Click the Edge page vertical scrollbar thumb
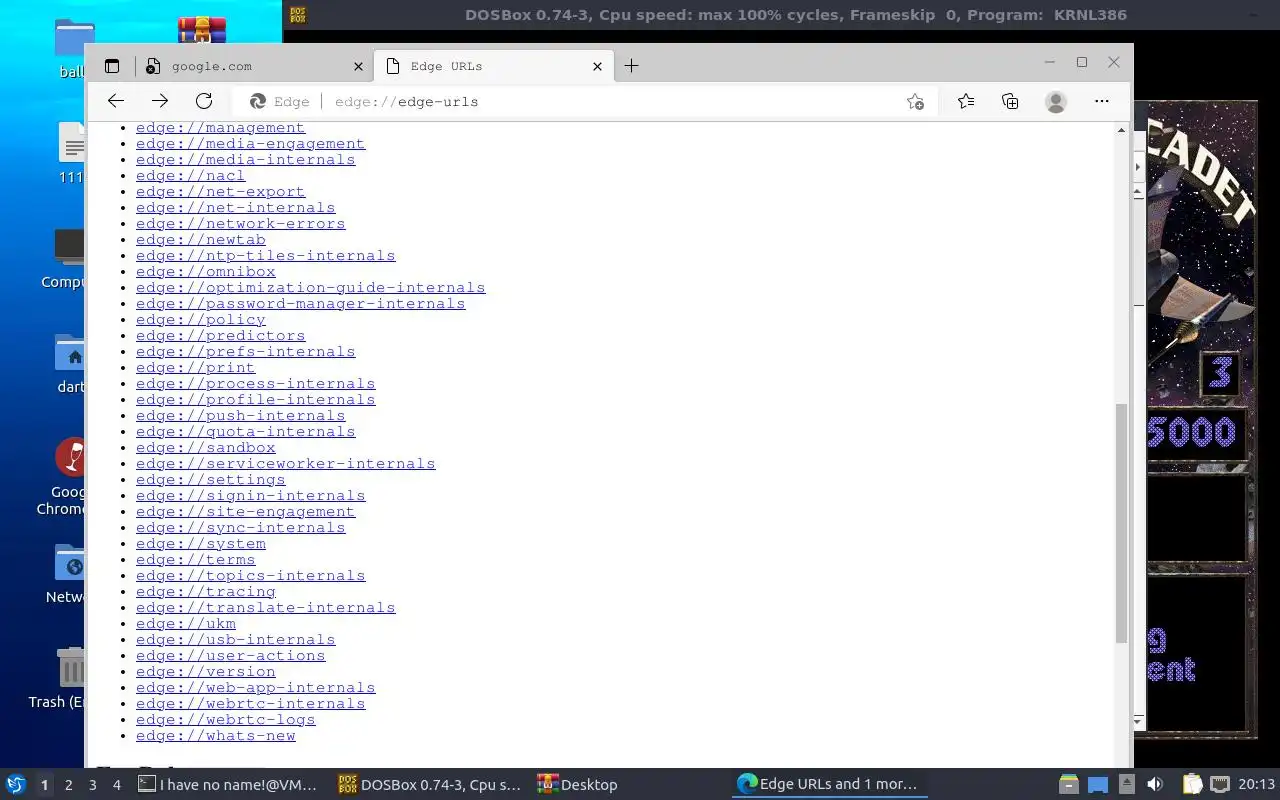The width and height of the screenshot is (1280, 800). [x=1121, y=523]
